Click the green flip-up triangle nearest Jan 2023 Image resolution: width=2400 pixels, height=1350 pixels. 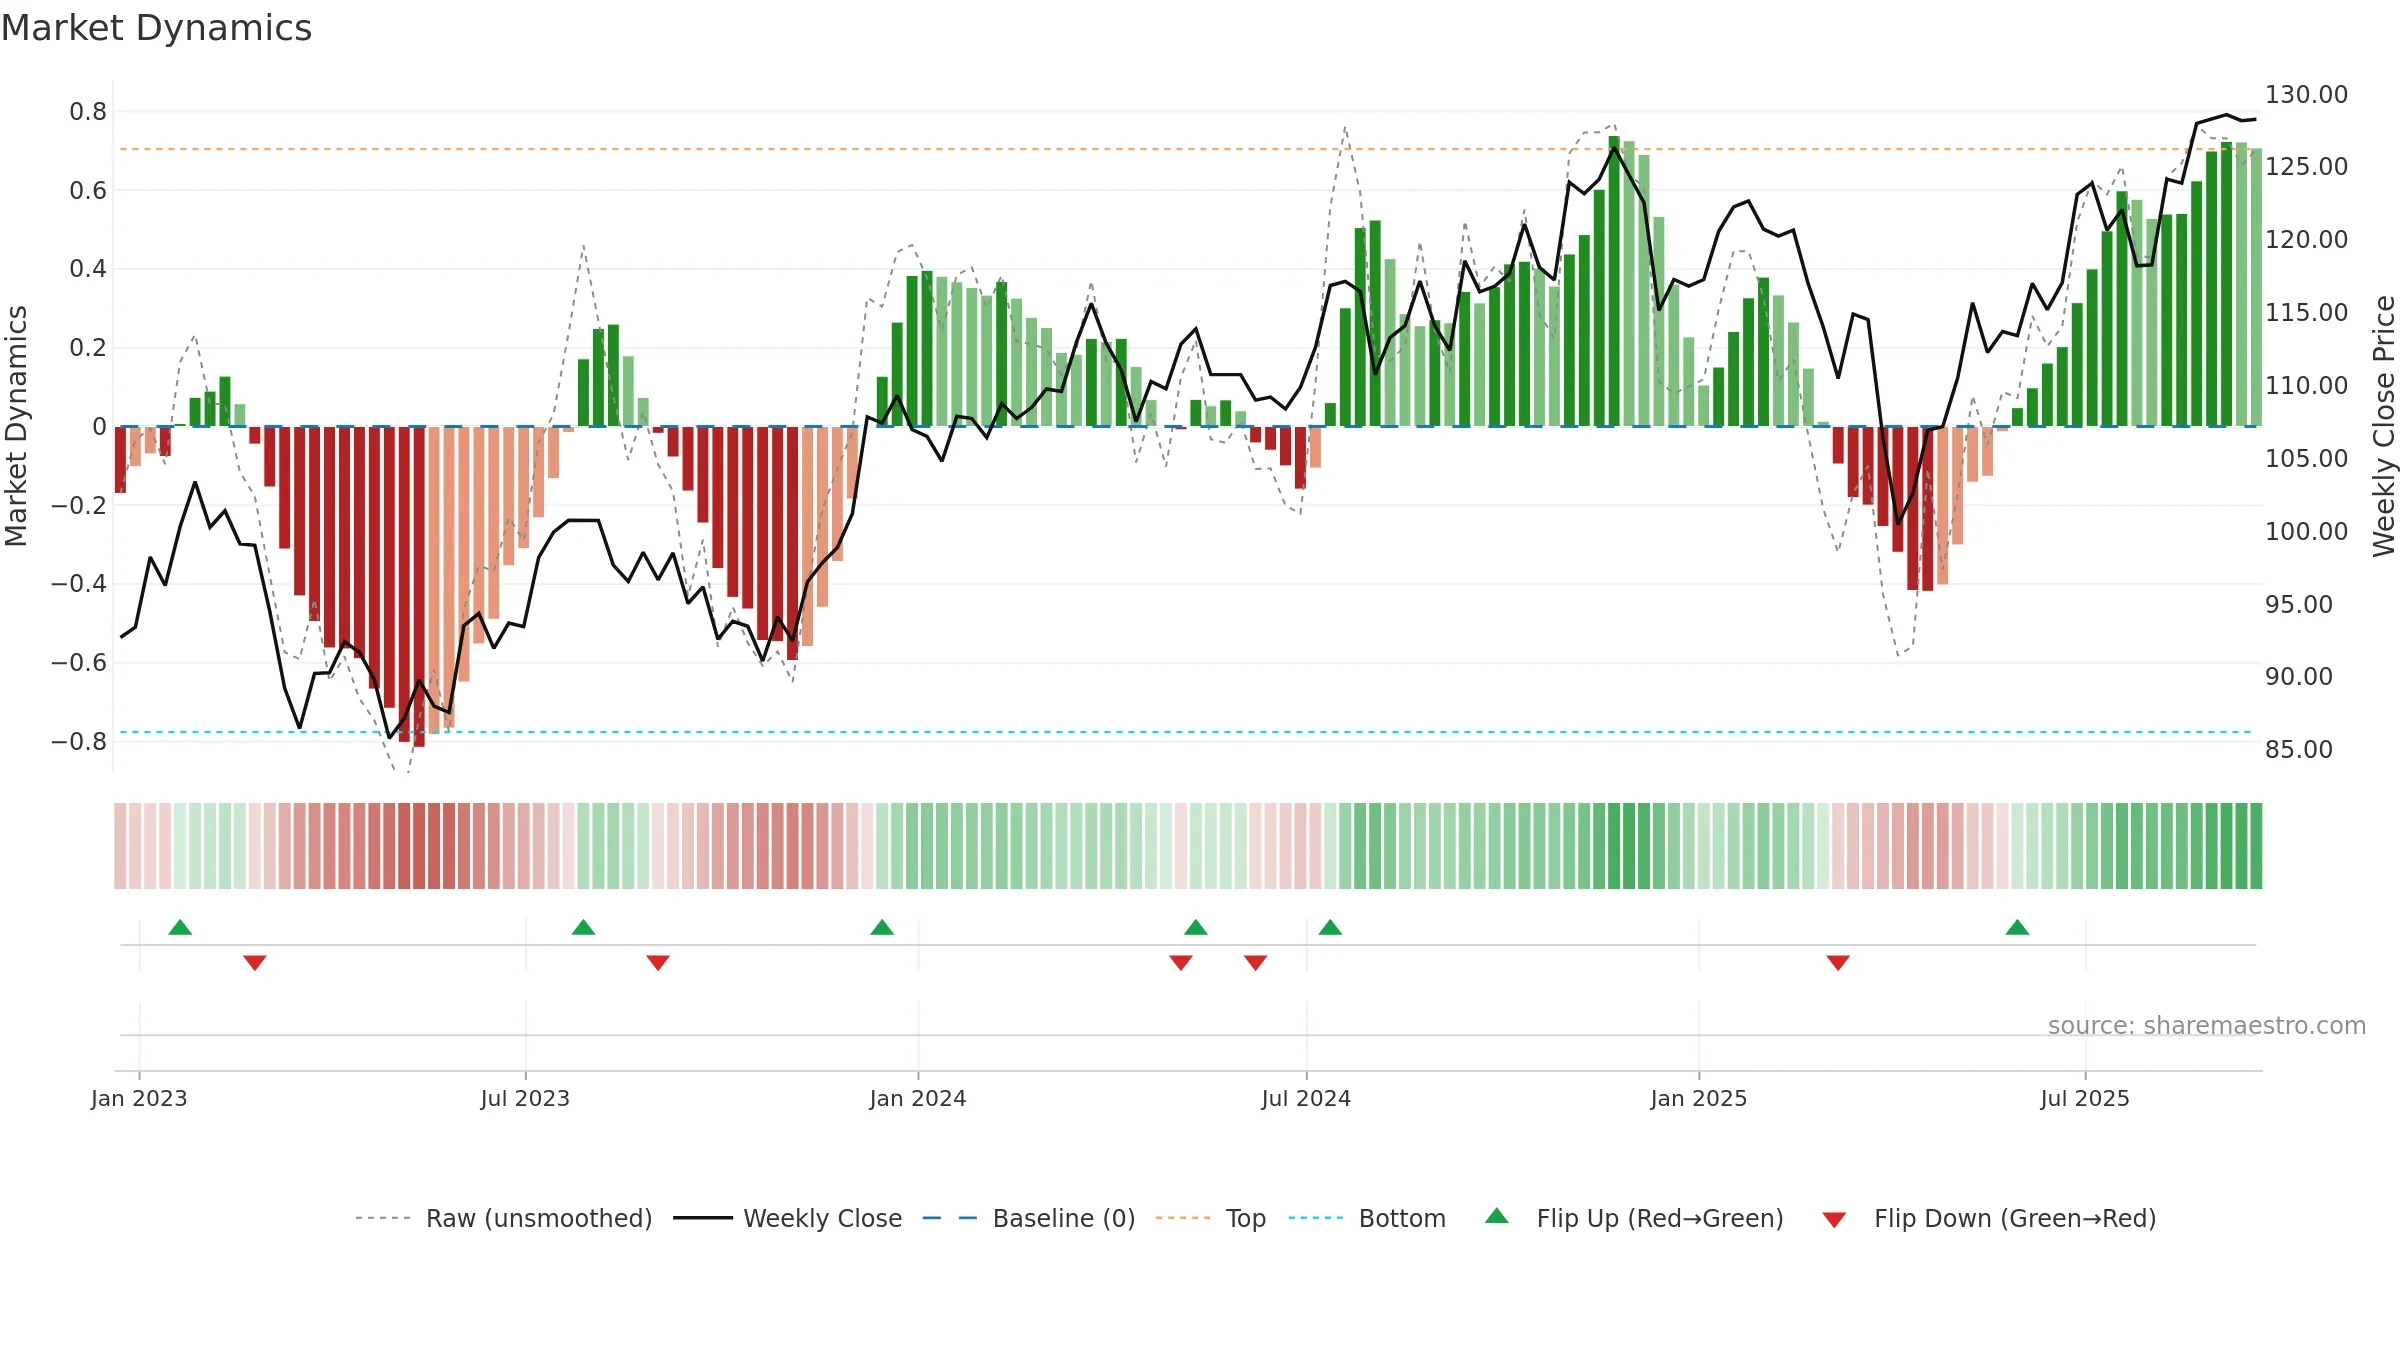[180, 928]
